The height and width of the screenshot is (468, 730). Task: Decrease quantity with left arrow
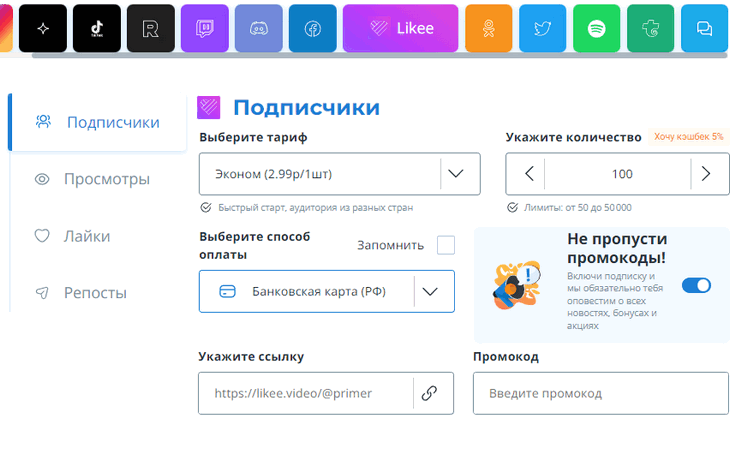(x=529, y=174)
